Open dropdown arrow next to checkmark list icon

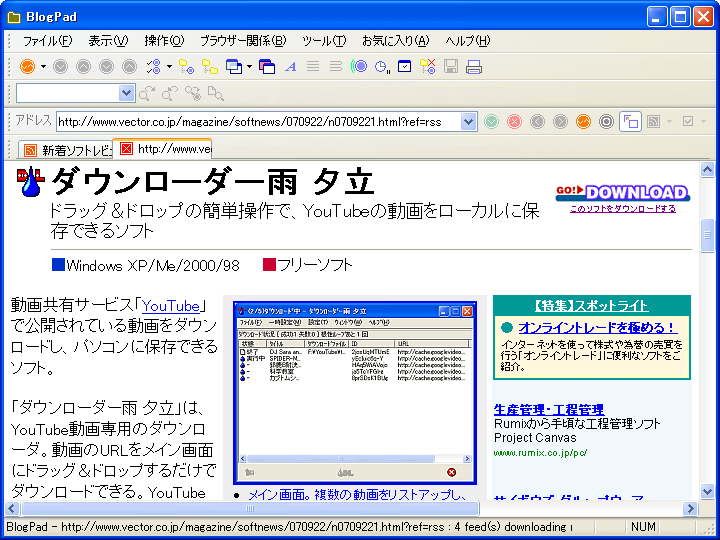coord(169,67)
